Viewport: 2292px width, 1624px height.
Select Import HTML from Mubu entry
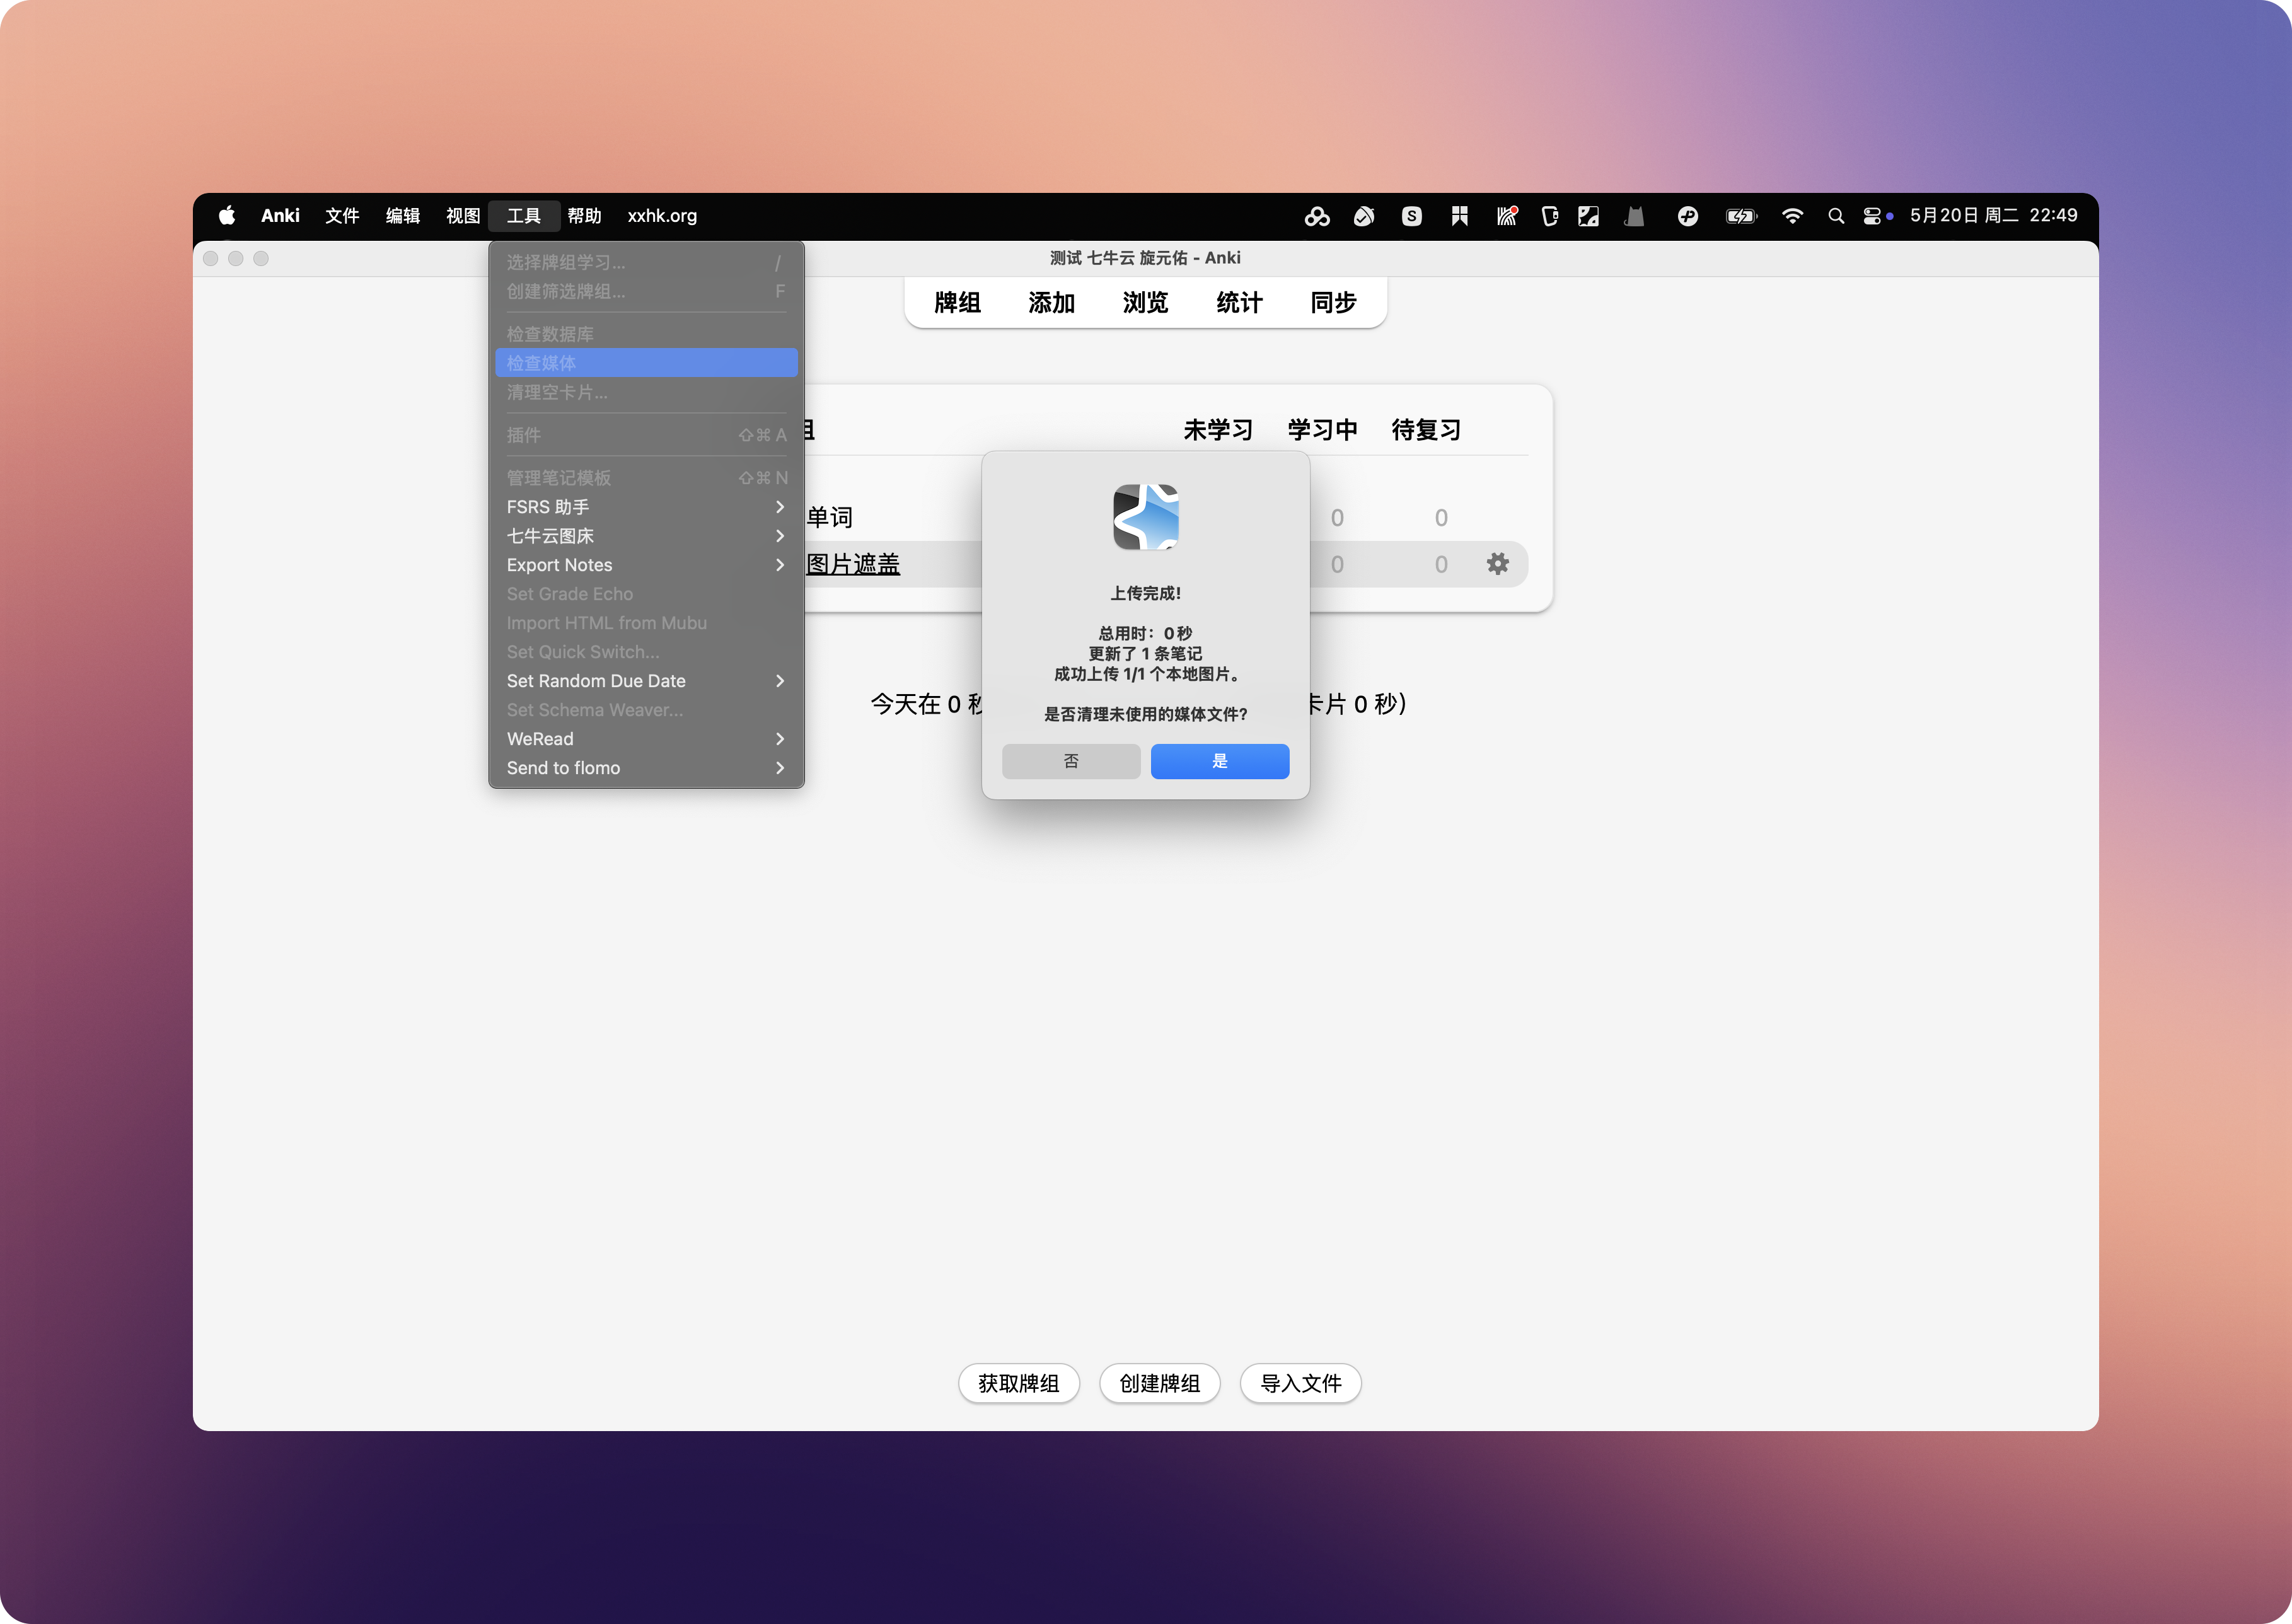click(x=646, y=623)
